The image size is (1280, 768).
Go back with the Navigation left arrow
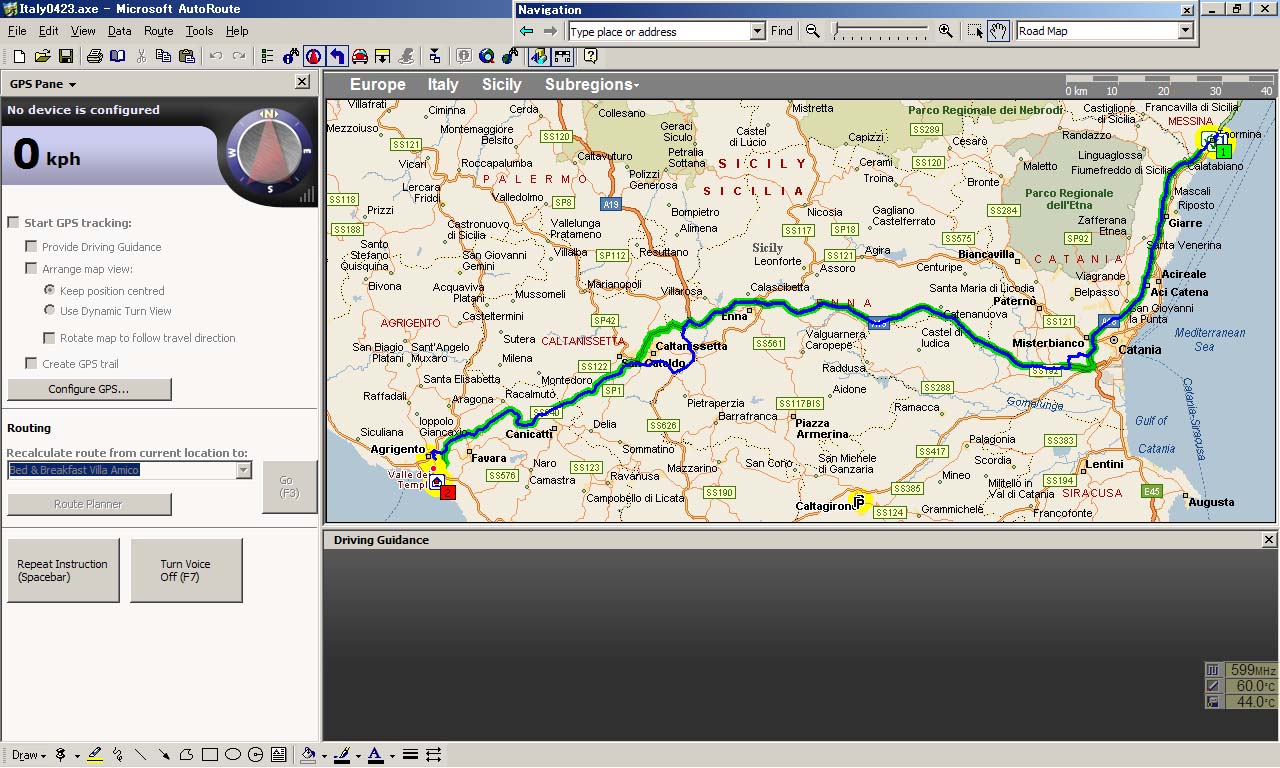pos(527,31)
